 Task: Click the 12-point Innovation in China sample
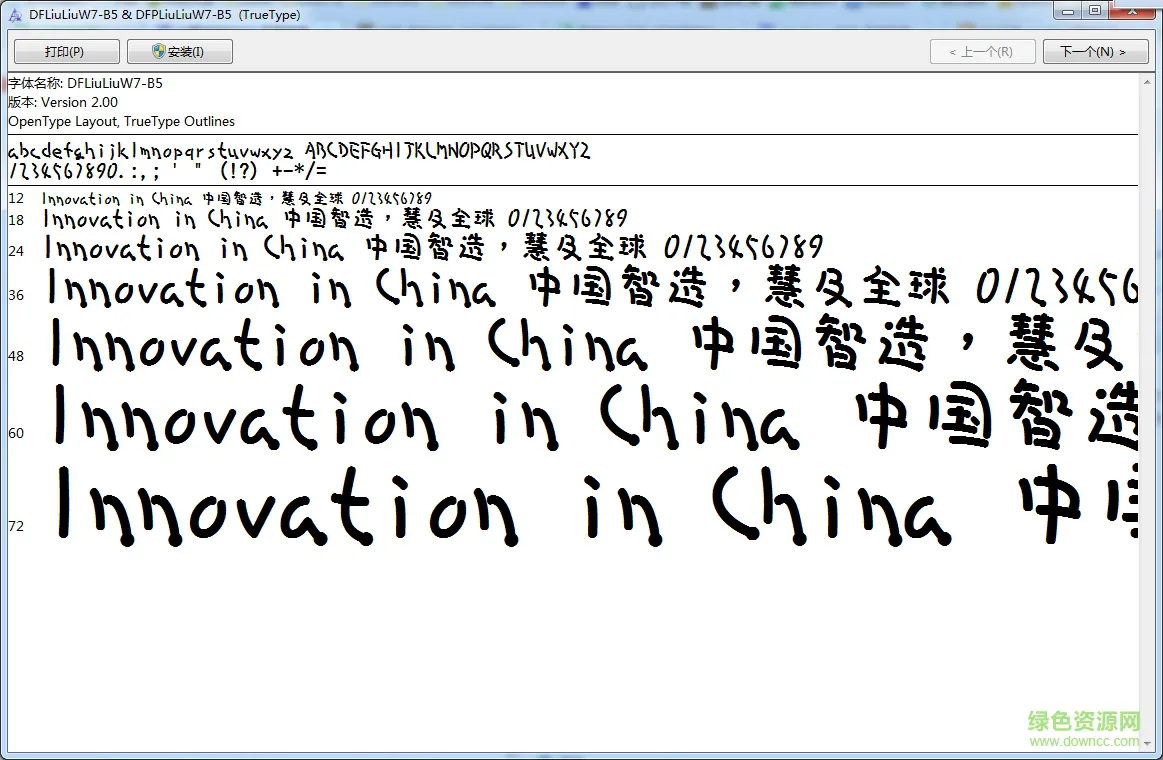(x=237, y=199)
